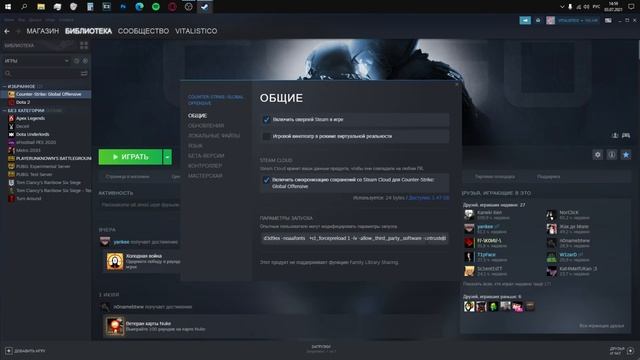
Task: Click the launch options input field
Action: tap(354, 238)
